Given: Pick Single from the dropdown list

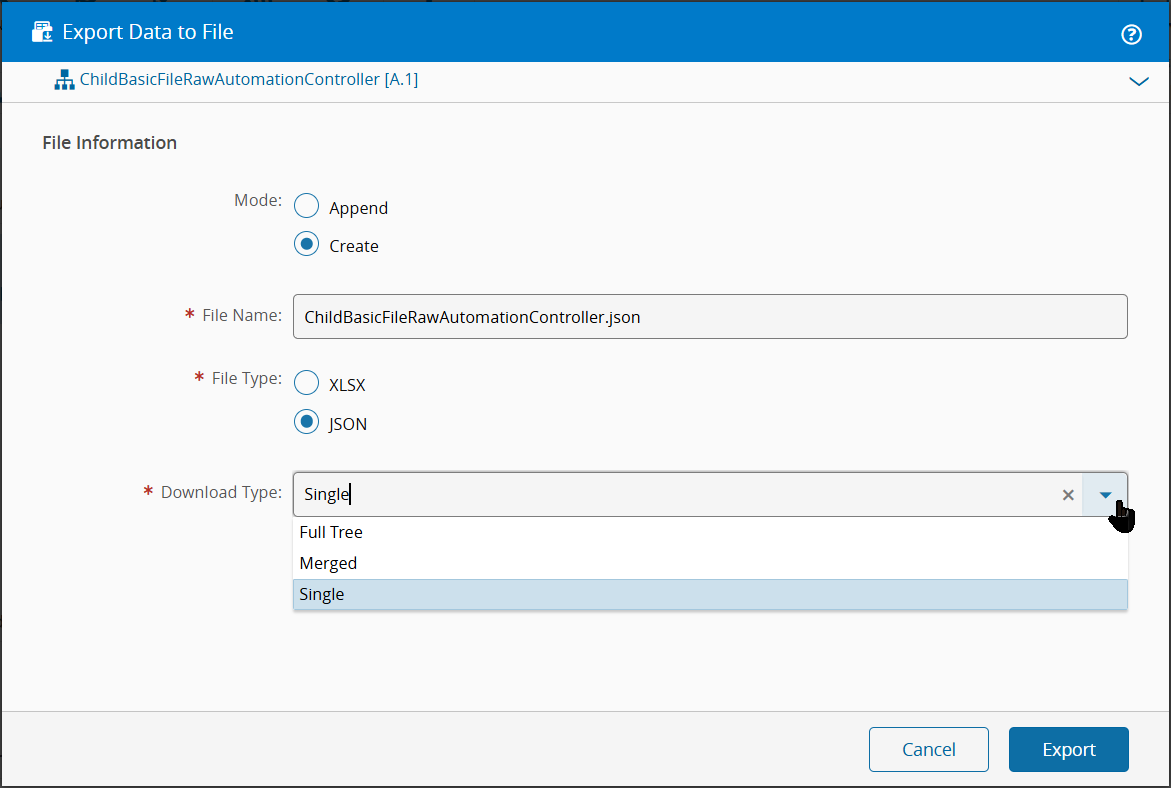Looking at the screenshot, I should tap(322, 594).
